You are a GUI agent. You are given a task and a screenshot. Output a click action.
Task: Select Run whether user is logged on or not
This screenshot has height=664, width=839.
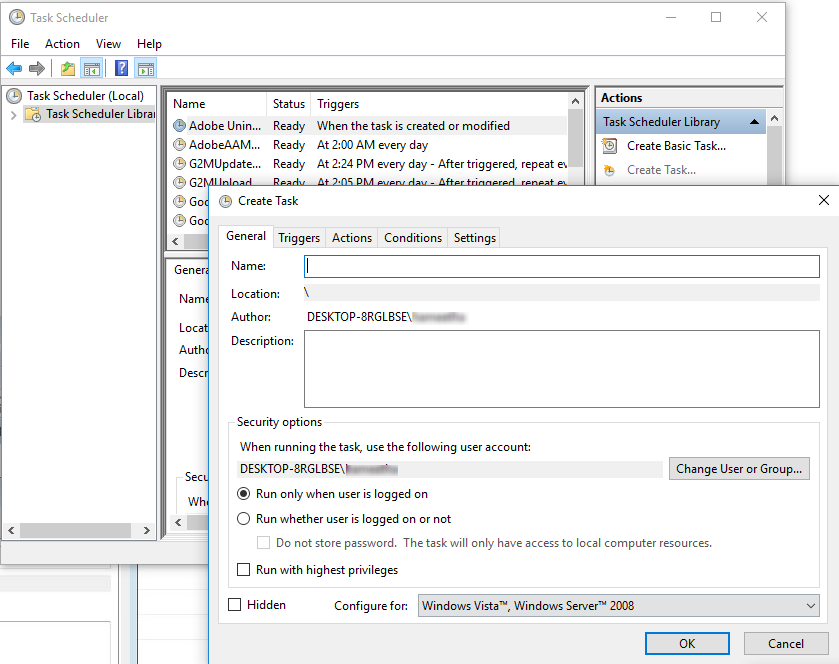(x=243, y=519)
